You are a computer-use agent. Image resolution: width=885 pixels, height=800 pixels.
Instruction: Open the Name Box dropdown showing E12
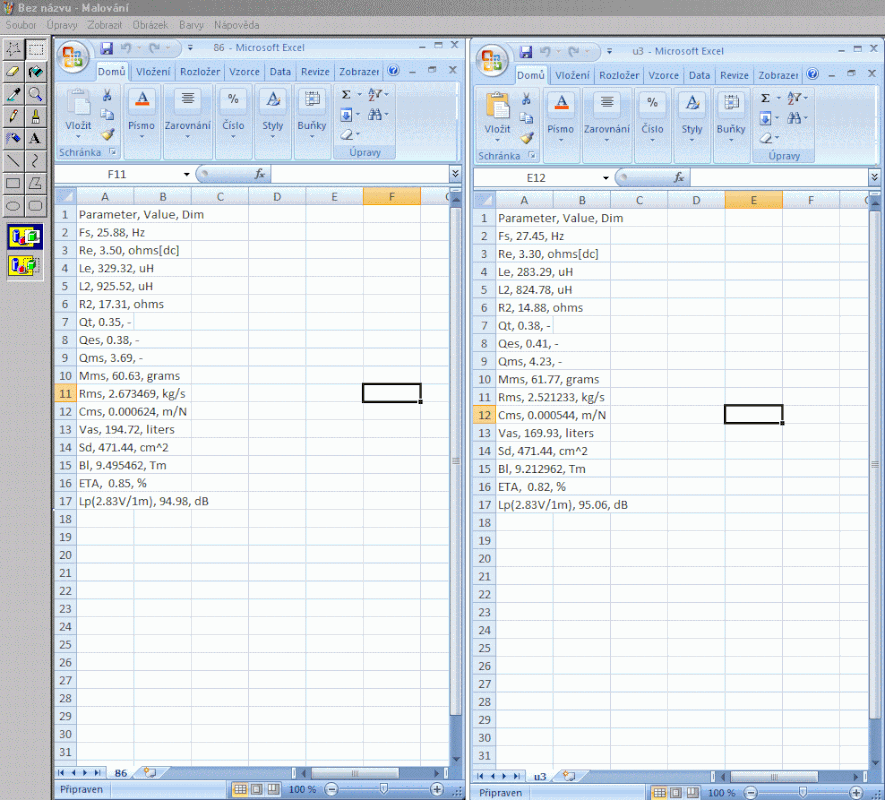point(606,178)
